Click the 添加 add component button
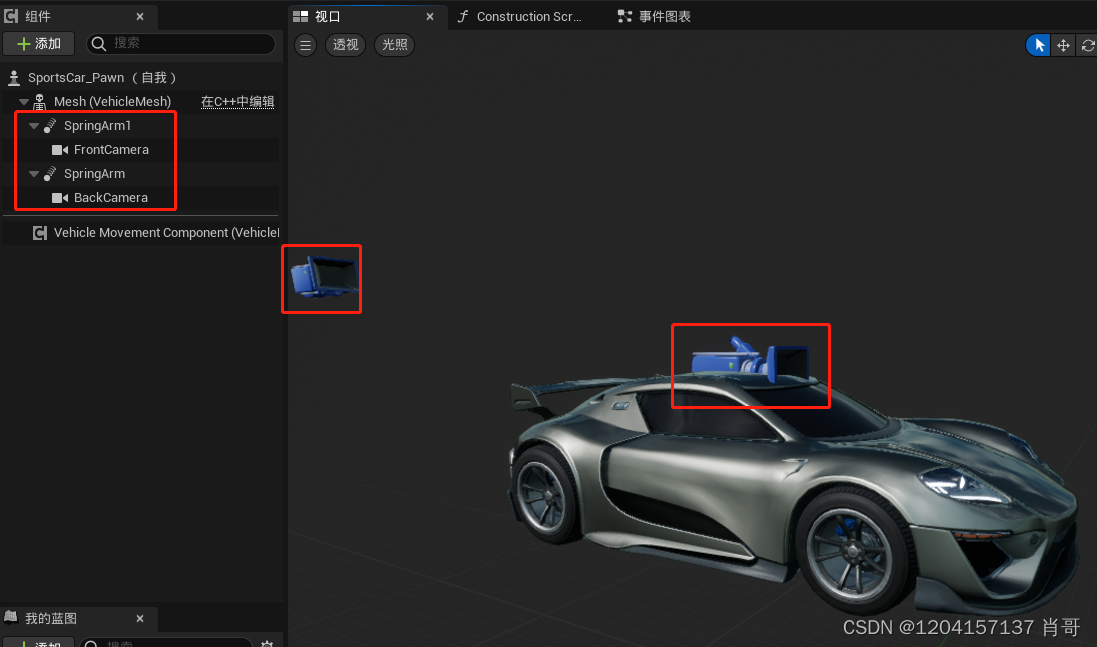 point(38,43)
